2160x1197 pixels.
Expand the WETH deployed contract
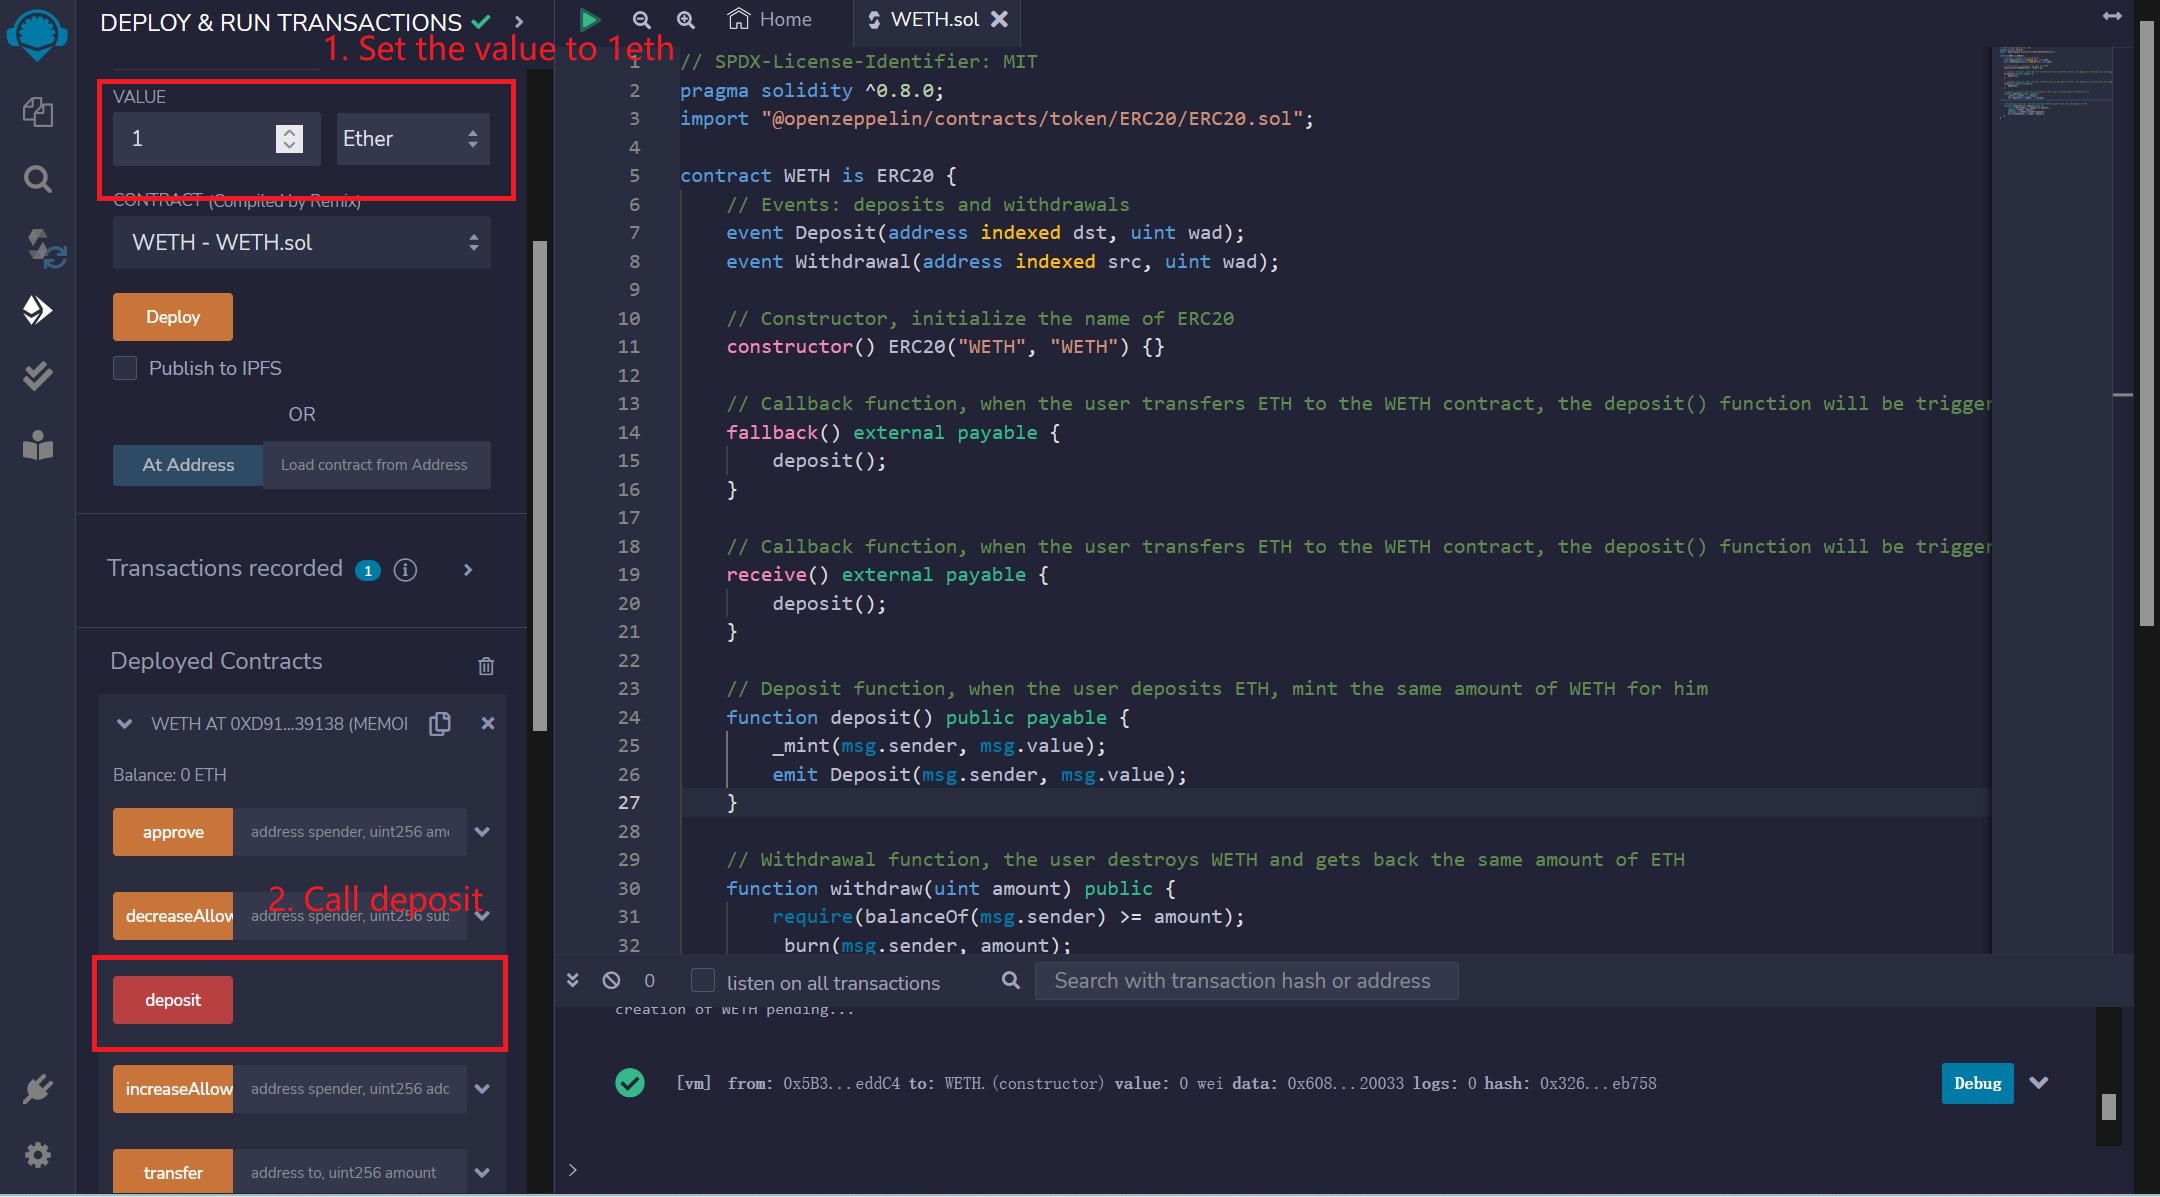click(x=125, y=724)
